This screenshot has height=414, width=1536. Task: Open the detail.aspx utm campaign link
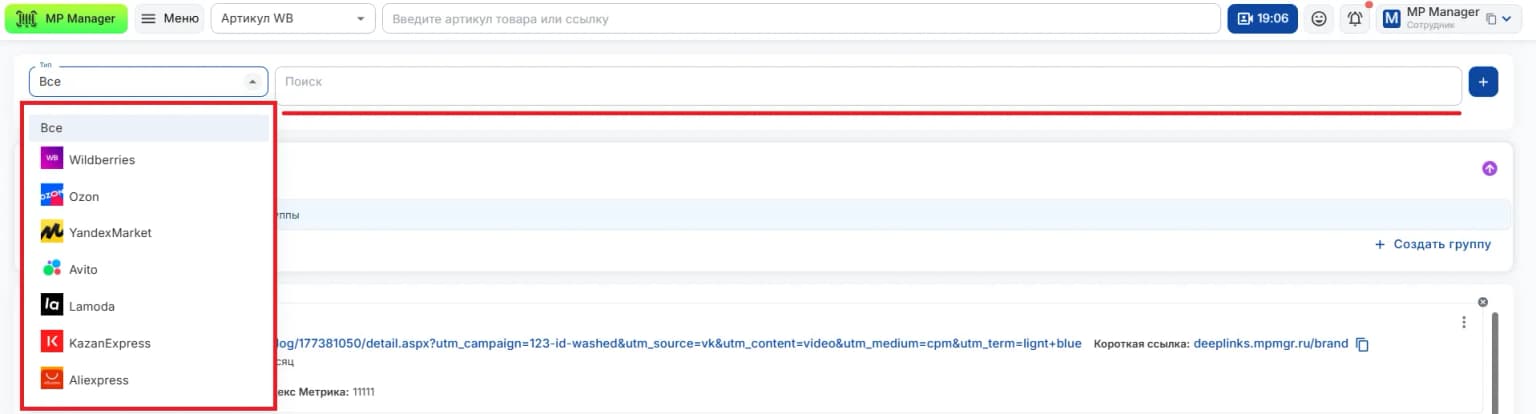tap(678, 343)
